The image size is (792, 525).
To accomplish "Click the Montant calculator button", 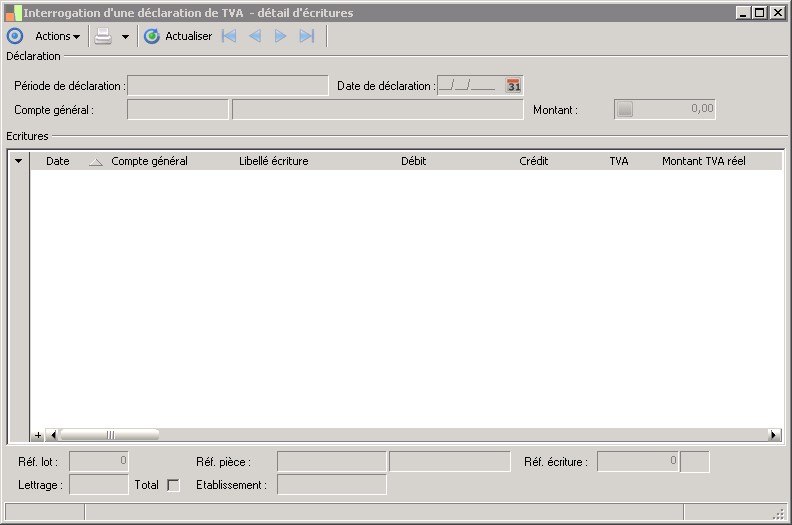I will pos(625,109).
